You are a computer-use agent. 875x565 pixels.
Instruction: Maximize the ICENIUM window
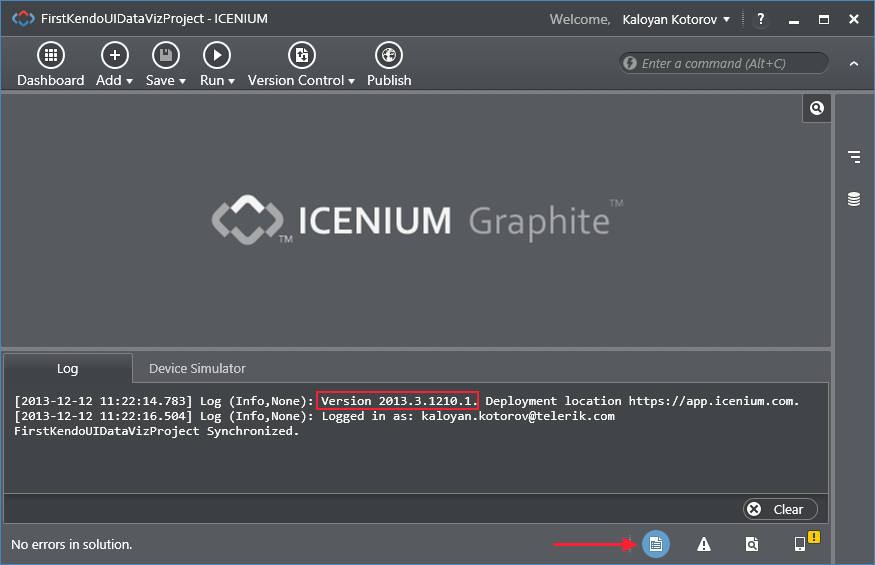coord(824,20)
